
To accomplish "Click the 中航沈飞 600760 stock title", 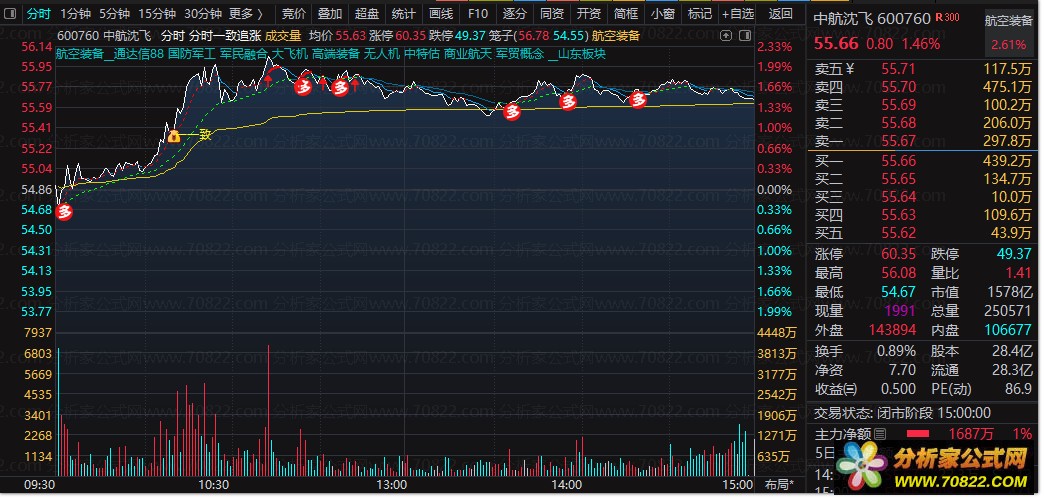I will point(872,19).
